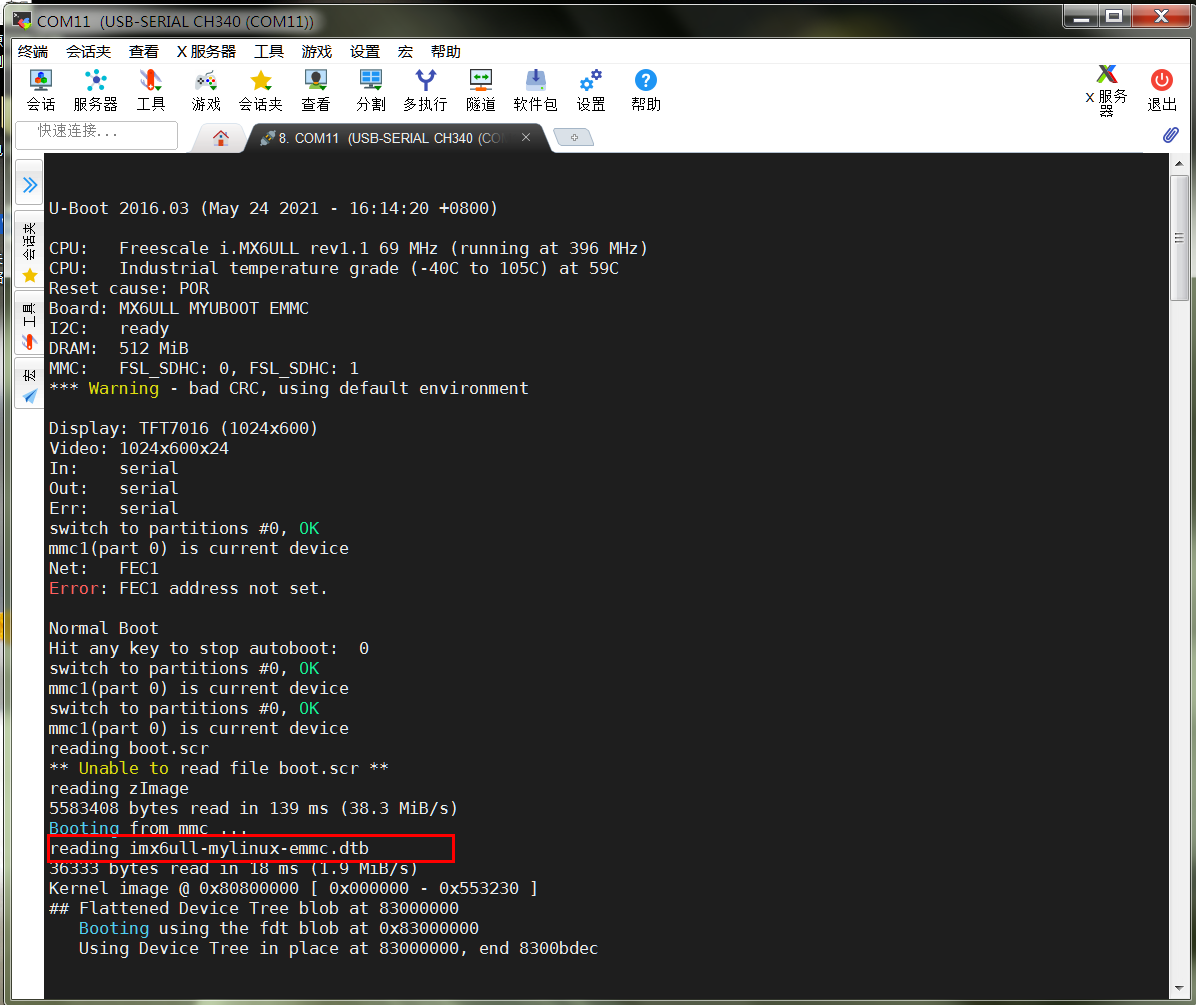Click the Games (游戏) toolbar icon
The width and height of the screenshot is (1196, 1005).
click(206, 90)
